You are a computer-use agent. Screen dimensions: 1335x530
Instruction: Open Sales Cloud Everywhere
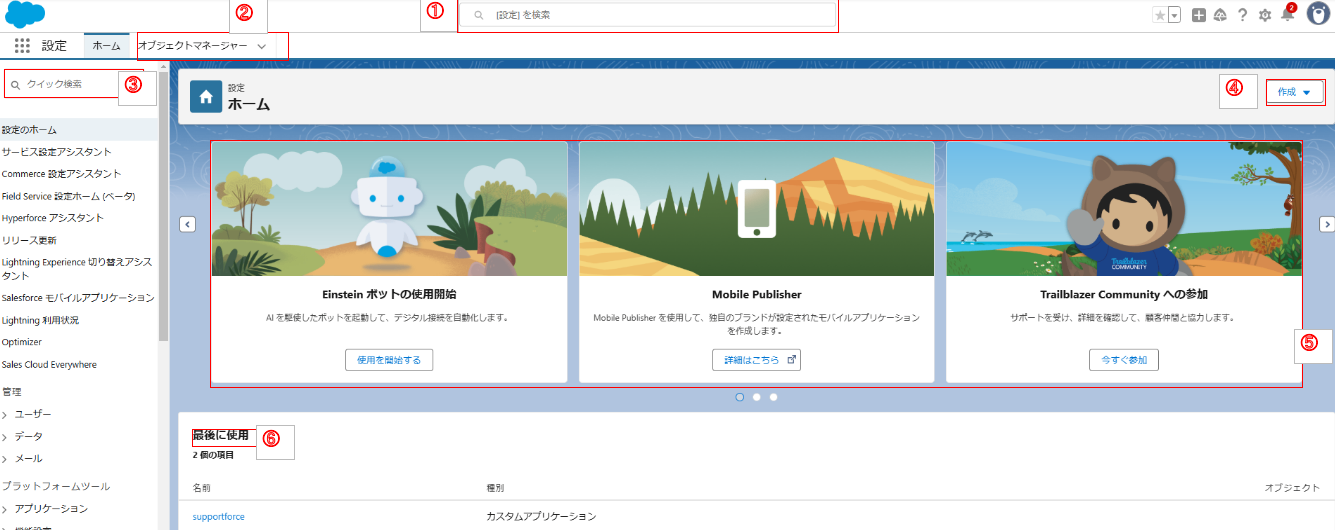click(x=49, y=365)
